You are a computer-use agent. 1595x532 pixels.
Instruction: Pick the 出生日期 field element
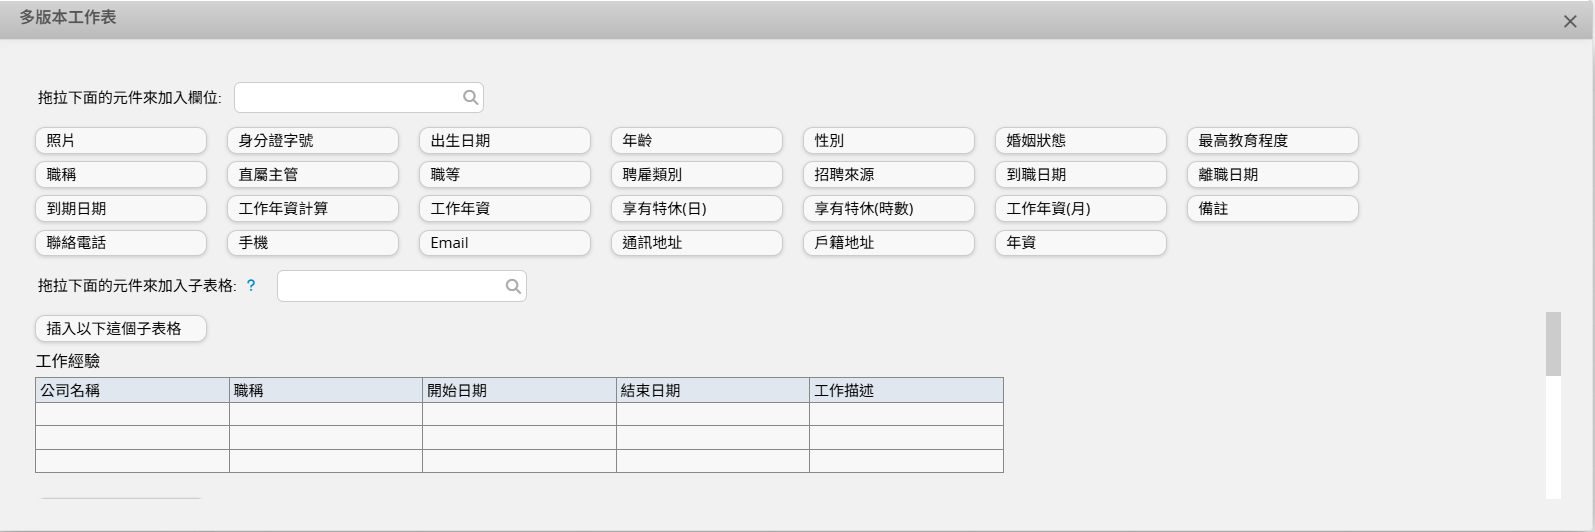point(505,141)
